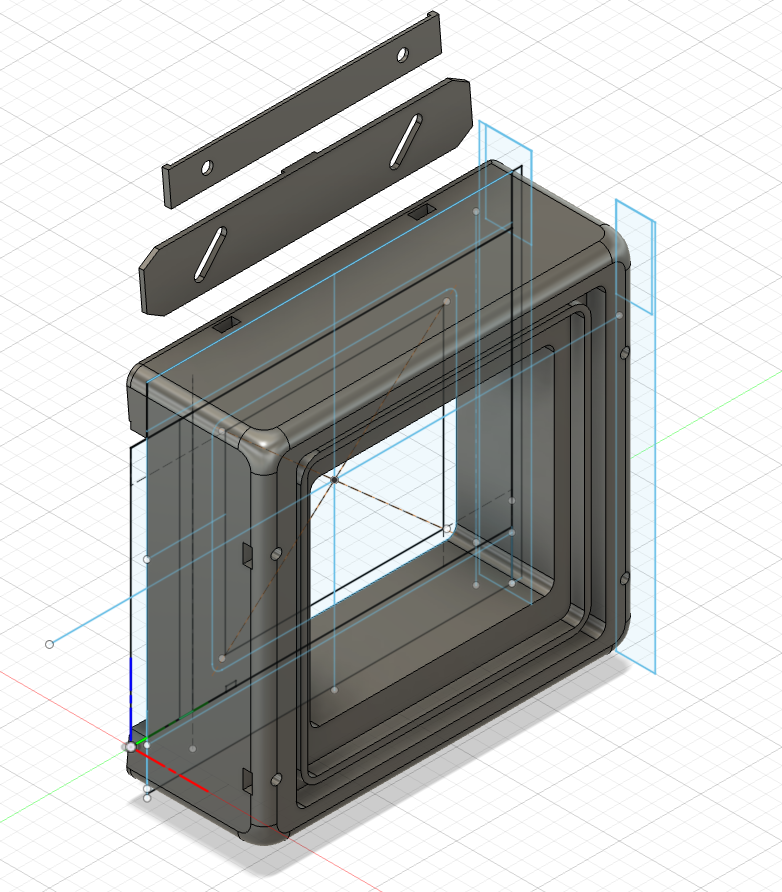Select the wider plate with two diagonal slots
This screenshot has width=782, height=892.
click(306, 196)
